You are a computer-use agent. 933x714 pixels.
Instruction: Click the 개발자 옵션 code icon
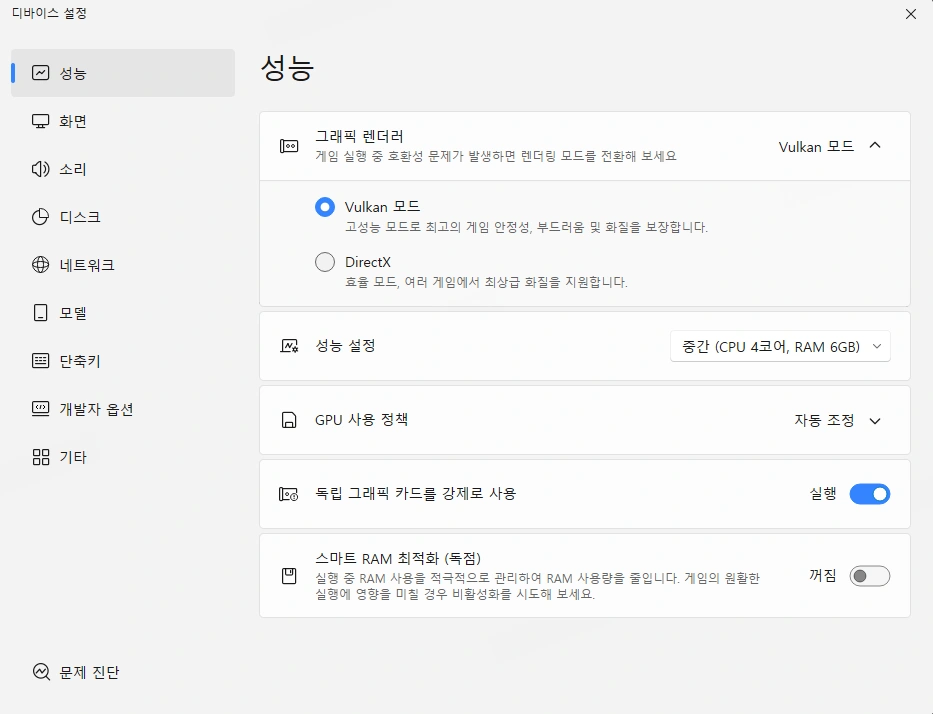click(x=40, y=409)
